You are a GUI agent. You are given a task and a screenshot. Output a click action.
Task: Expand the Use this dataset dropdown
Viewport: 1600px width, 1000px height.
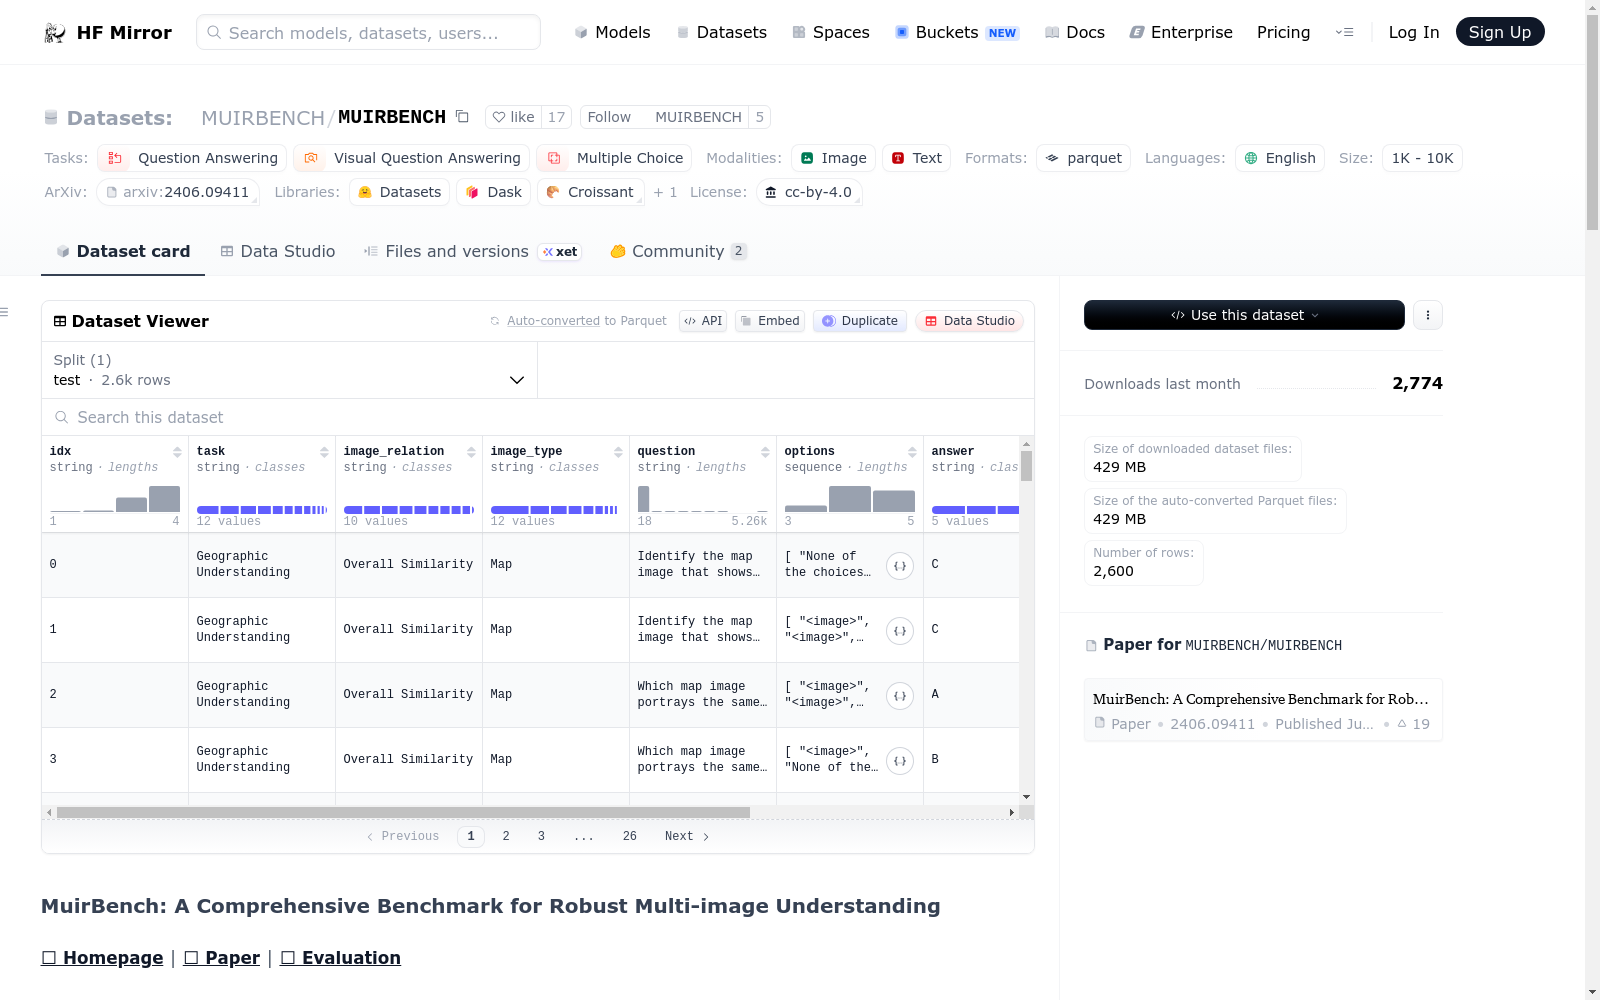point(1244,315)
